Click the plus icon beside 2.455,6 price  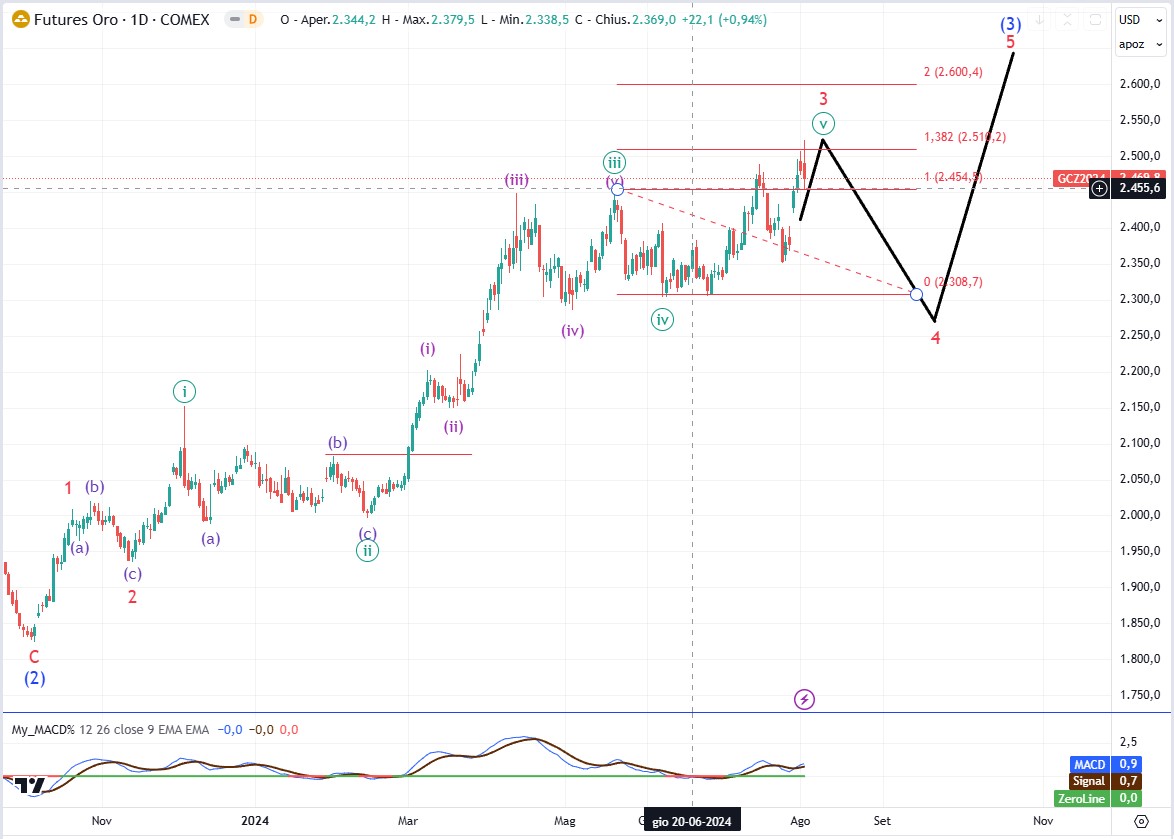pyautogui.click(x=1099, y=189)
